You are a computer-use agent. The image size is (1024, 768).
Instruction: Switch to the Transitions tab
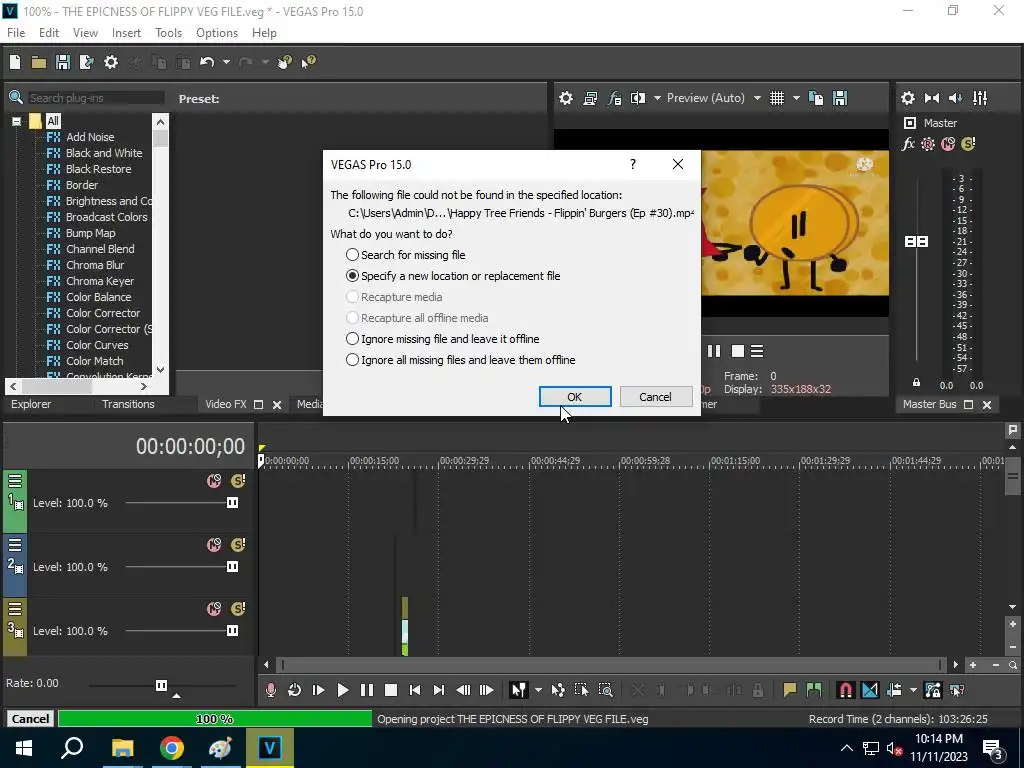(x=128, y=404)
